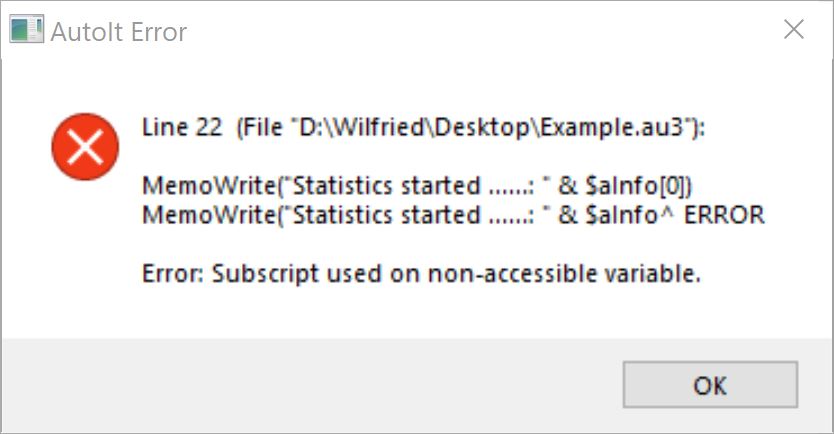Click the "Statistics started" string in second line
The height and width of the screenshot is (434, 834).
[387, 215]
